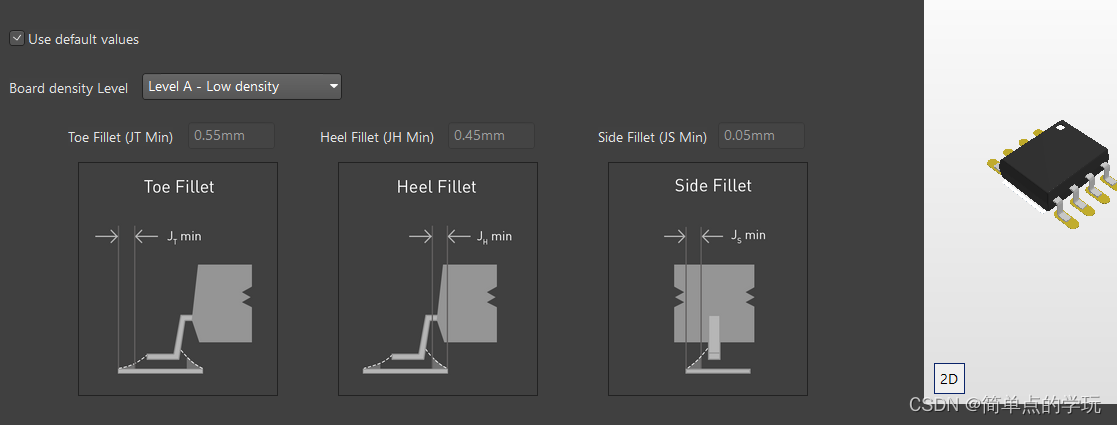Click the Board density Level label
The height and width of the screenshot is (425, 1117).
pyautogui.click(x=68, y=88)
